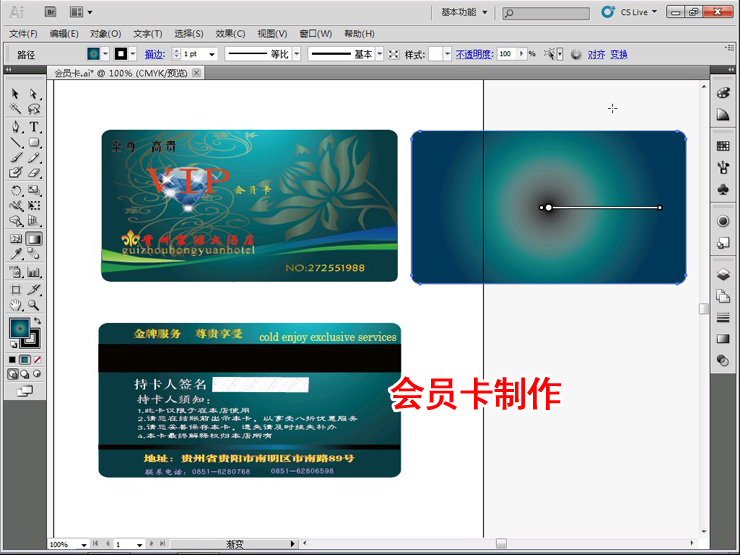Set fill mode to None

[x=37, y=359]
